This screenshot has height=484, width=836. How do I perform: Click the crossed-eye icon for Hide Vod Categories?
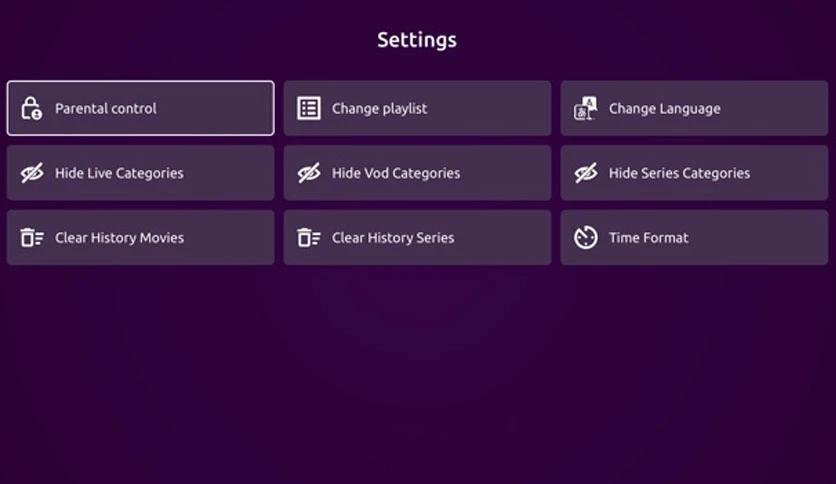[309, 173]
